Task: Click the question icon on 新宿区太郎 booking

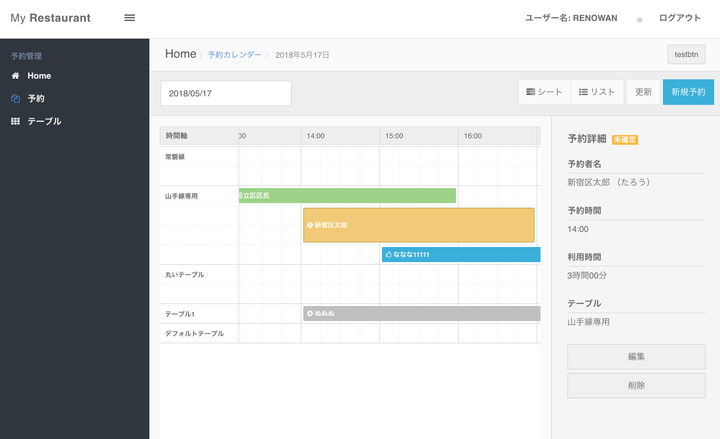Action: coord(310,225)
